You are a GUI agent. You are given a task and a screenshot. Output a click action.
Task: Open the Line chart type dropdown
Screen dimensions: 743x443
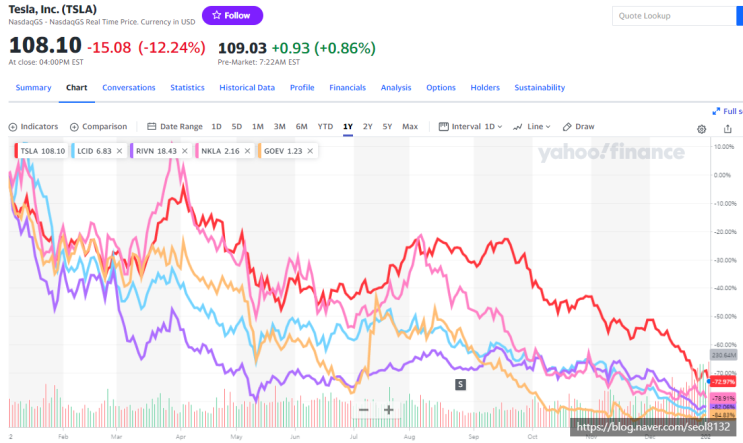coord(532,127)
